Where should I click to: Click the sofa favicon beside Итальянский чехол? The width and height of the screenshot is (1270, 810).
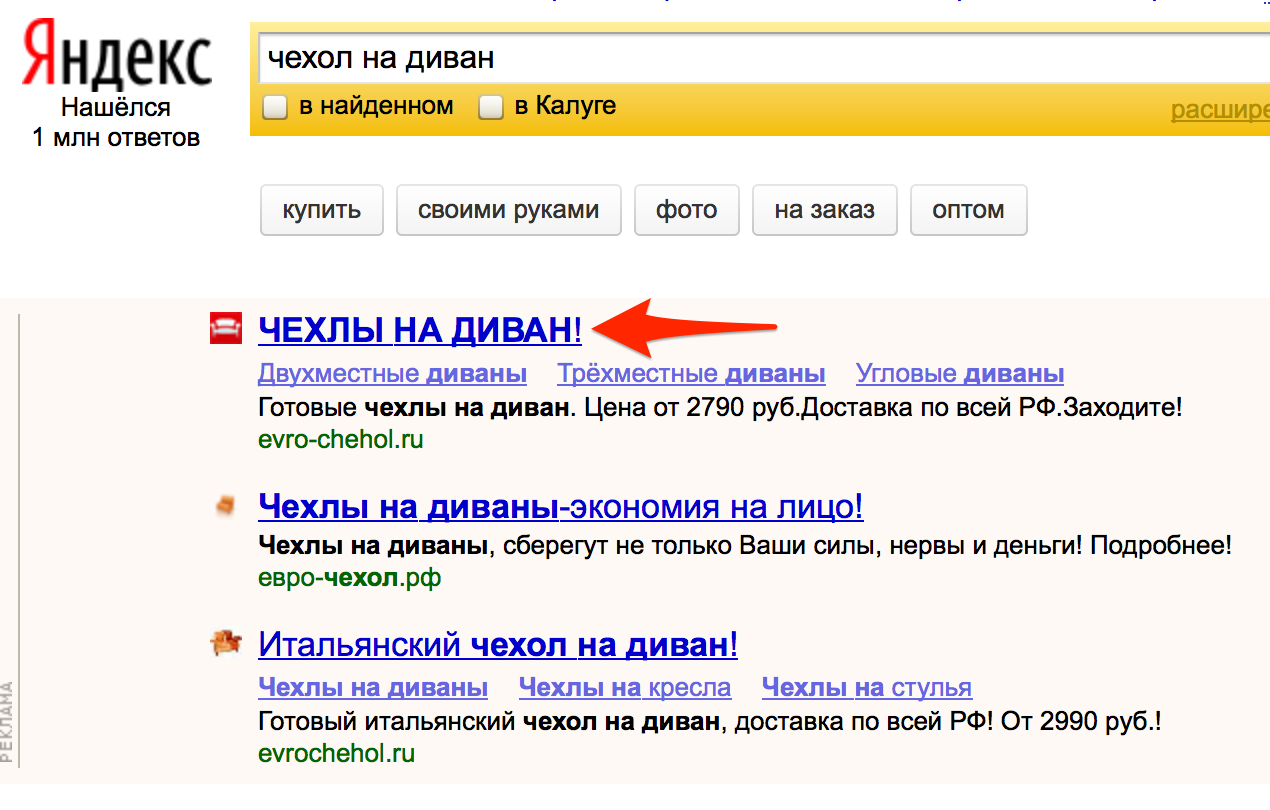click(x=226, y=643)
